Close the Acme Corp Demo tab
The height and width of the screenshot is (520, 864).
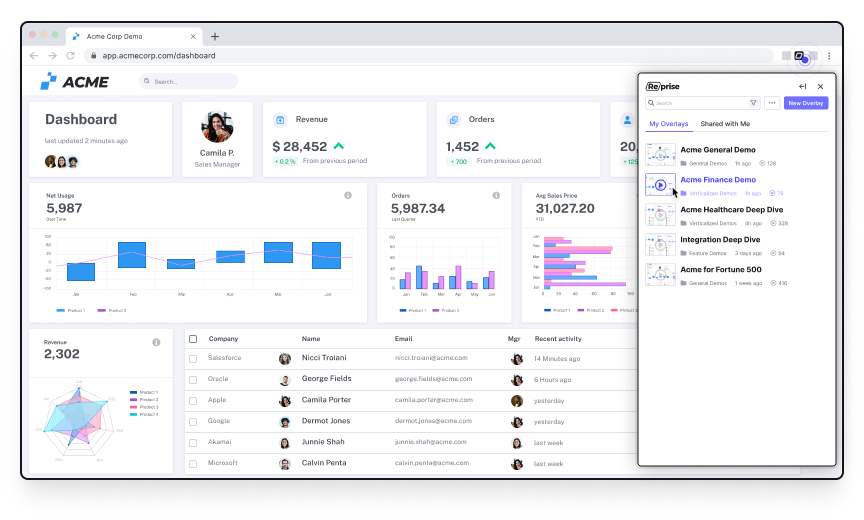point(193,36)
